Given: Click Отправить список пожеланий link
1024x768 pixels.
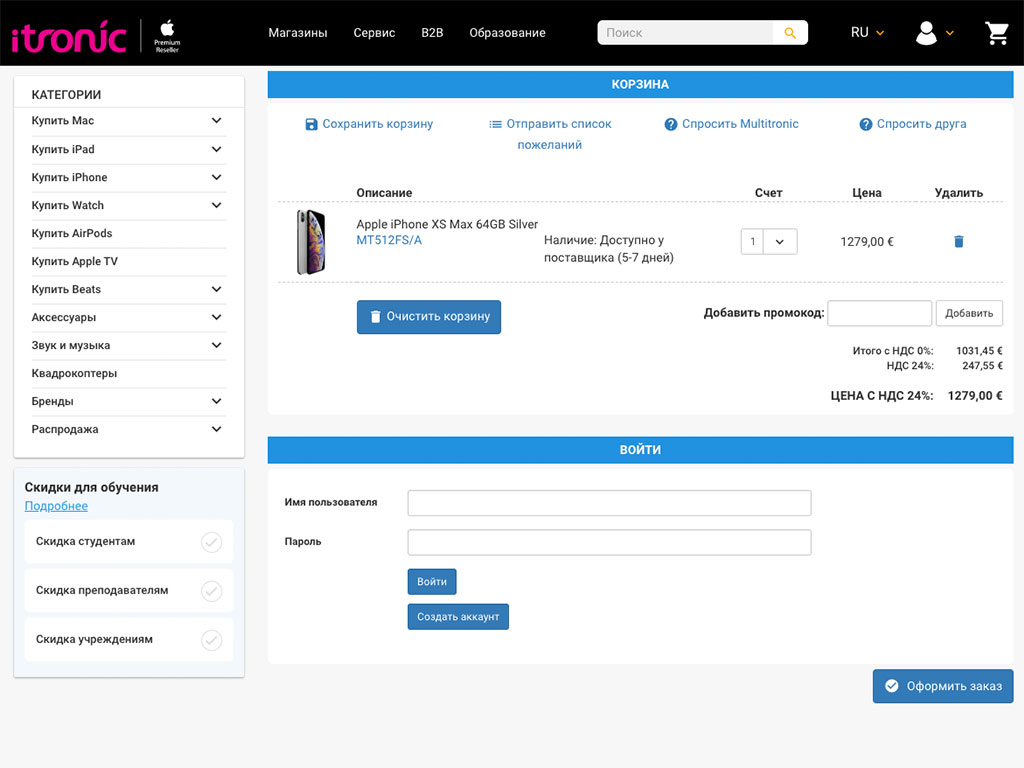Looking at the screenshot, I should click(558, 134).
